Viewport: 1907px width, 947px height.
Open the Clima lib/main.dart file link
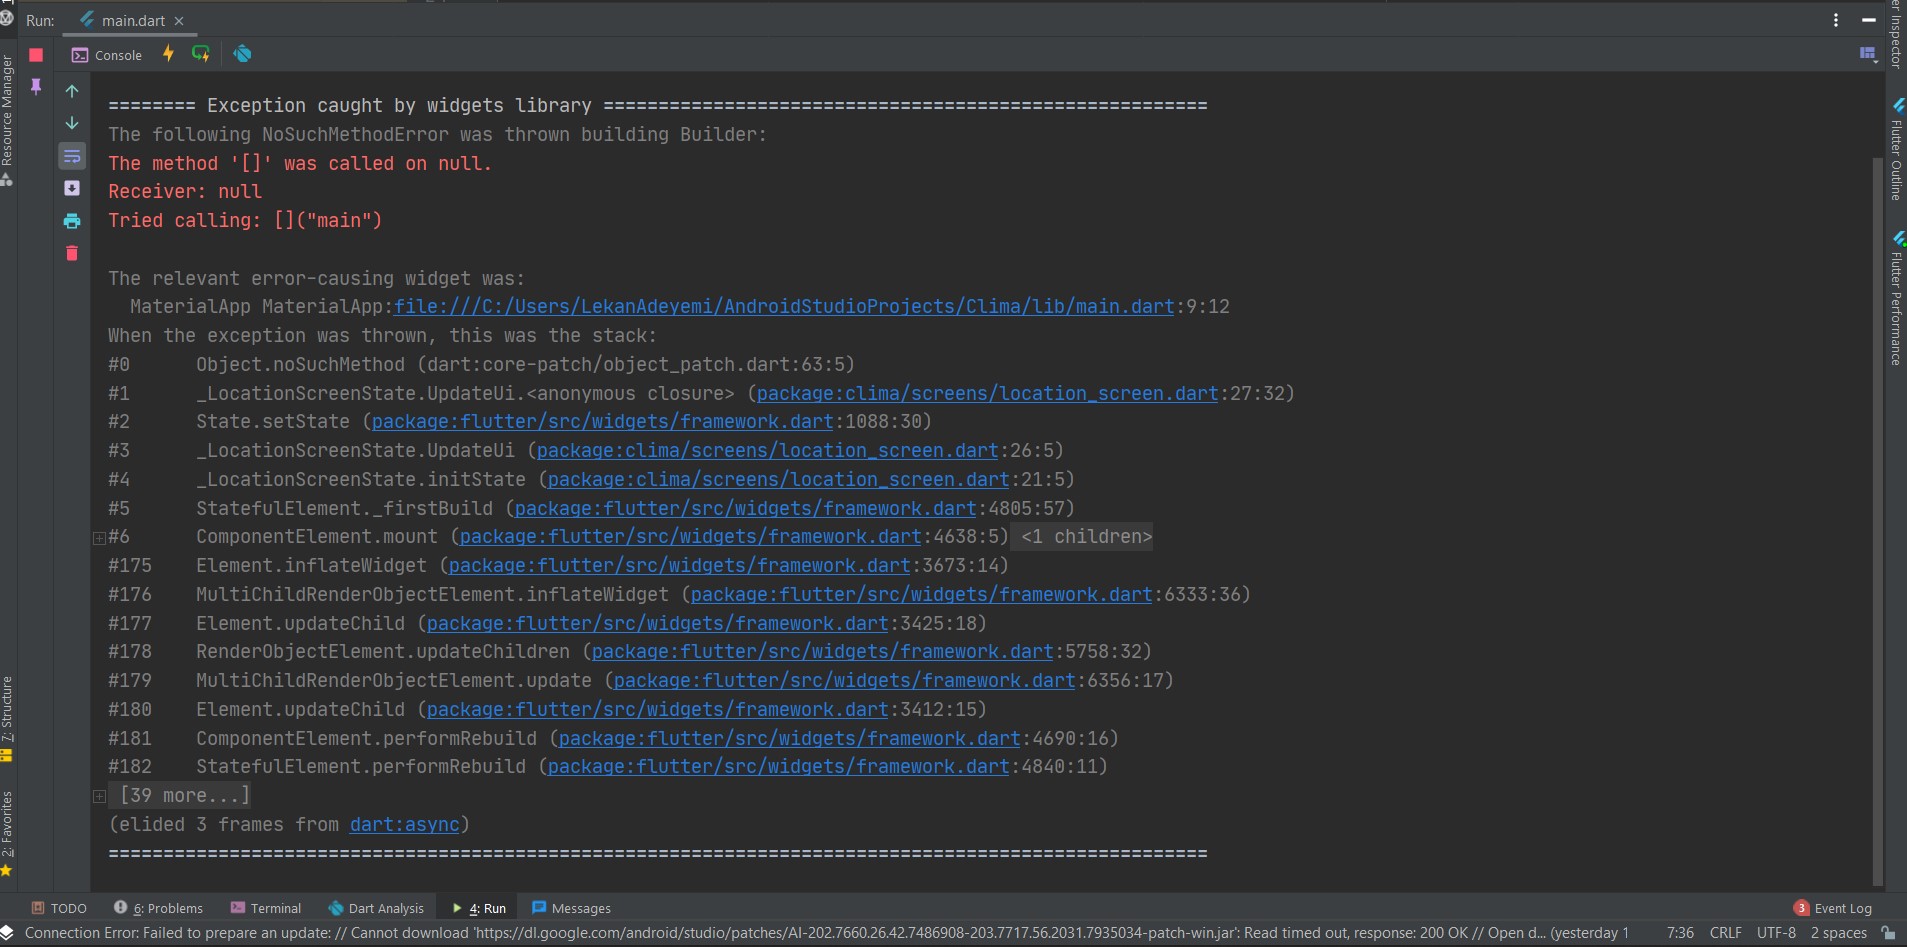[x=784, y=307]
